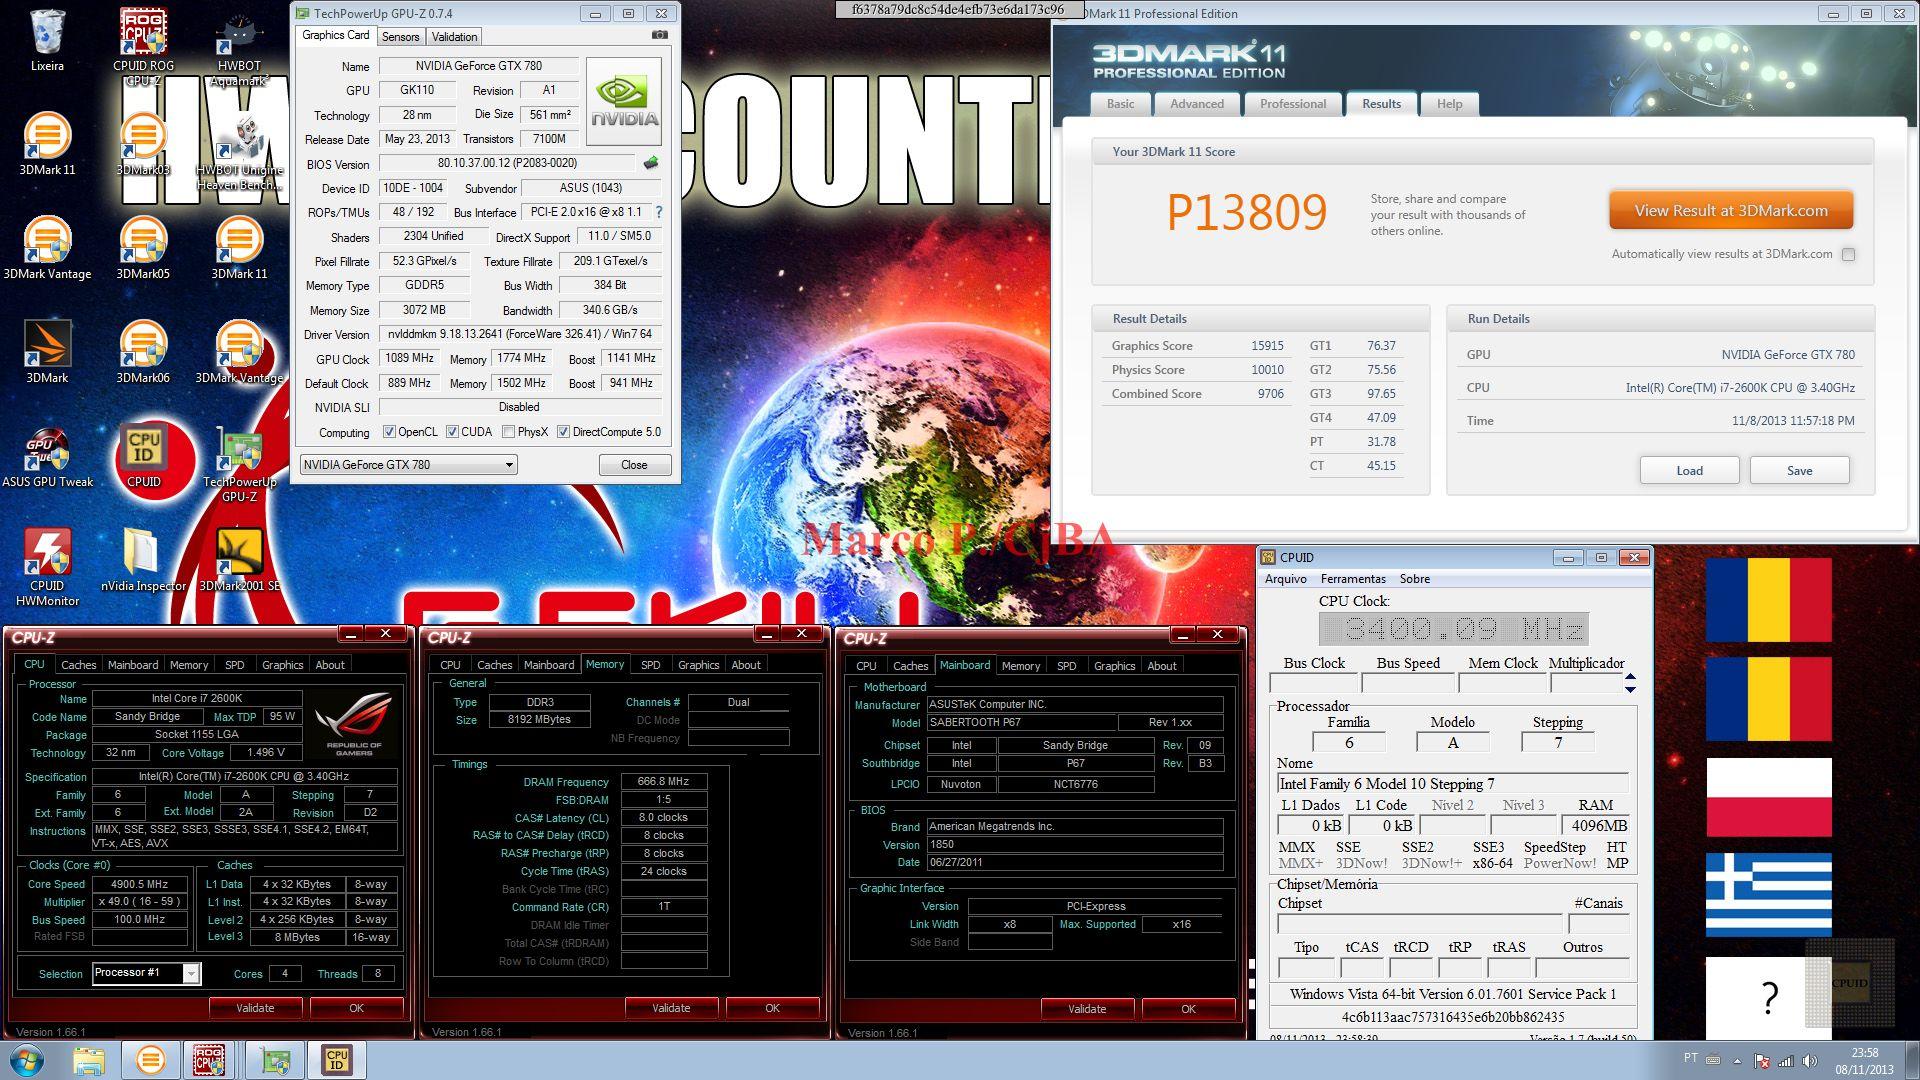Switch to 3DMark 11 taskbar button
This screenshot has width=1920, height=1080.
pos(151,1060)
